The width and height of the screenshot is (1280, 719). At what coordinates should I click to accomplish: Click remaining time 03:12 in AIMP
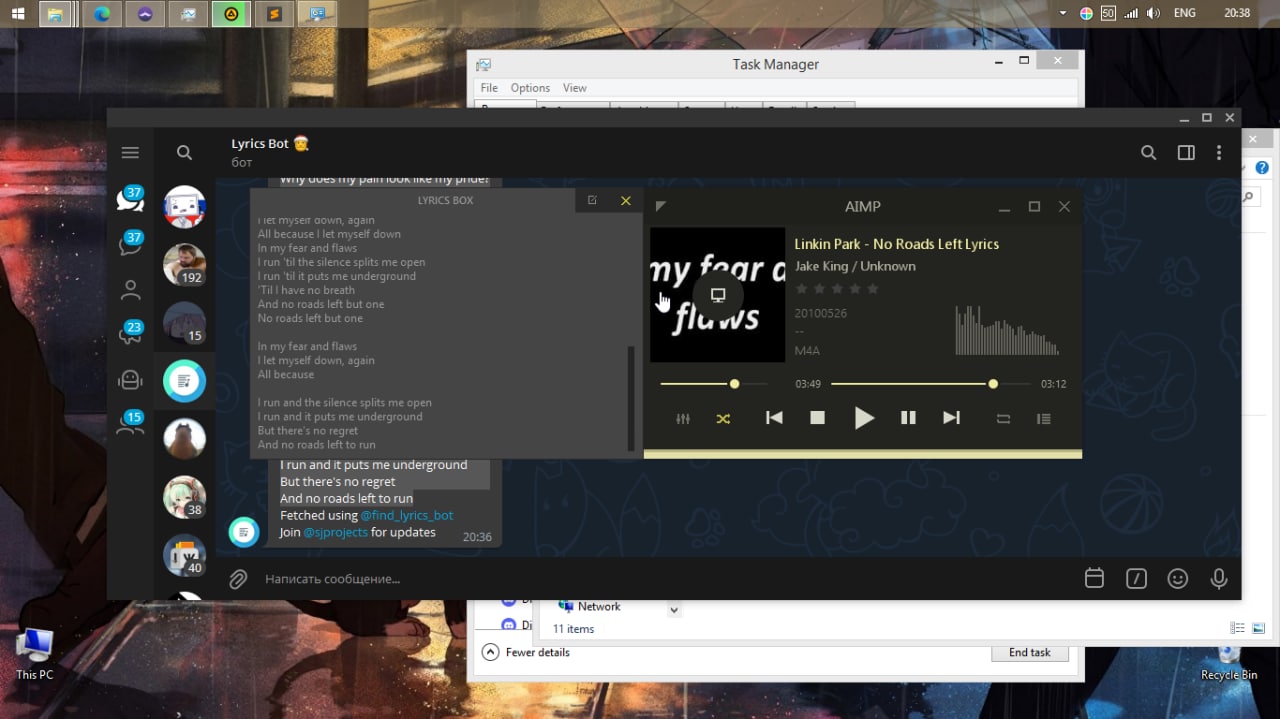[1053, 384]
